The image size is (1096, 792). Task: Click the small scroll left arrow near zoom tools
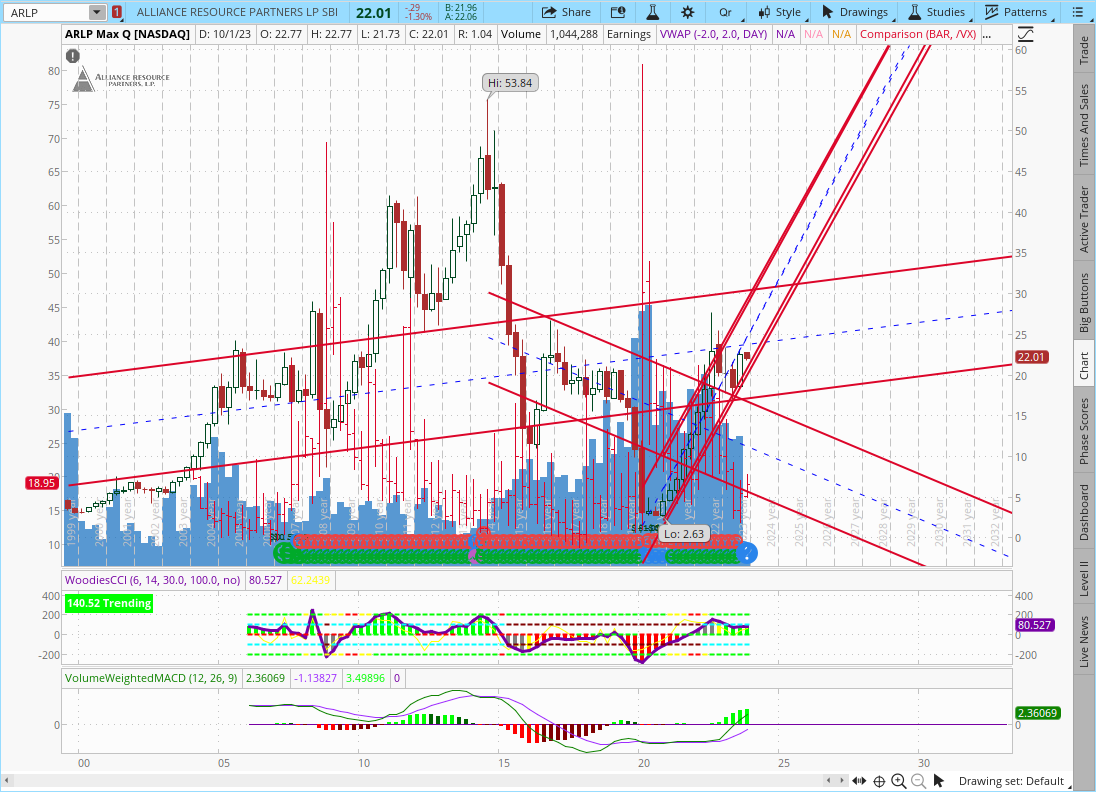[x=829, y=781]
